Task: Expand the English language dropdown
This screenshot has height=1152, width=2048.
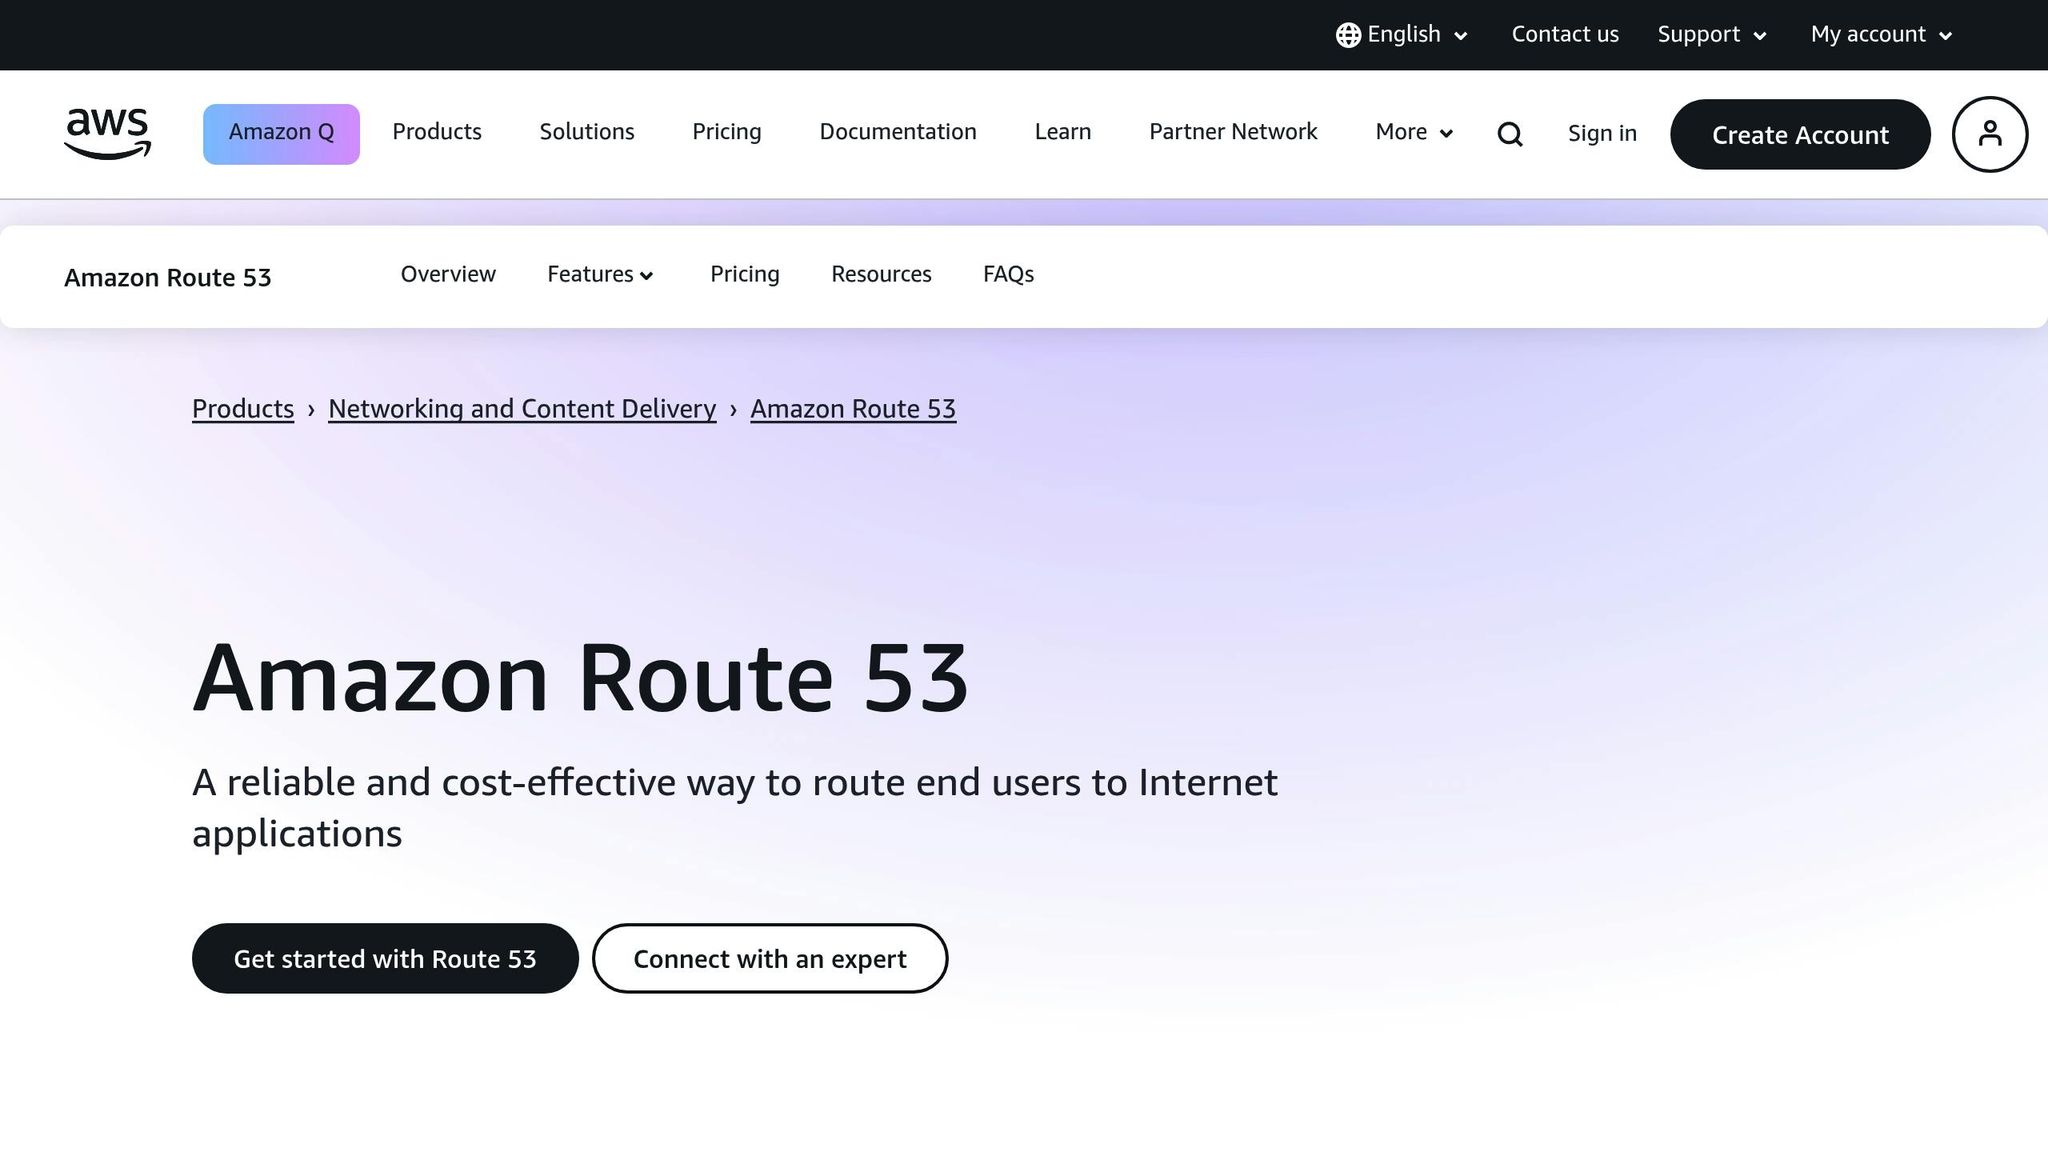Action: click(1403, 35)
